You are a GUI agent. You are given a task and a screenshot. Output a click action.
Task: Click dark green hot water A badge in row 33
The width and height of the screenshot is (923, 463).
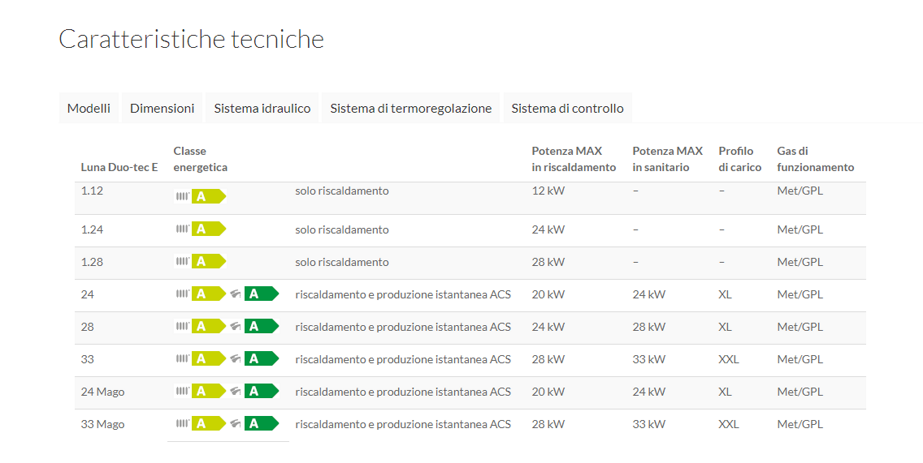coord(261,358)
